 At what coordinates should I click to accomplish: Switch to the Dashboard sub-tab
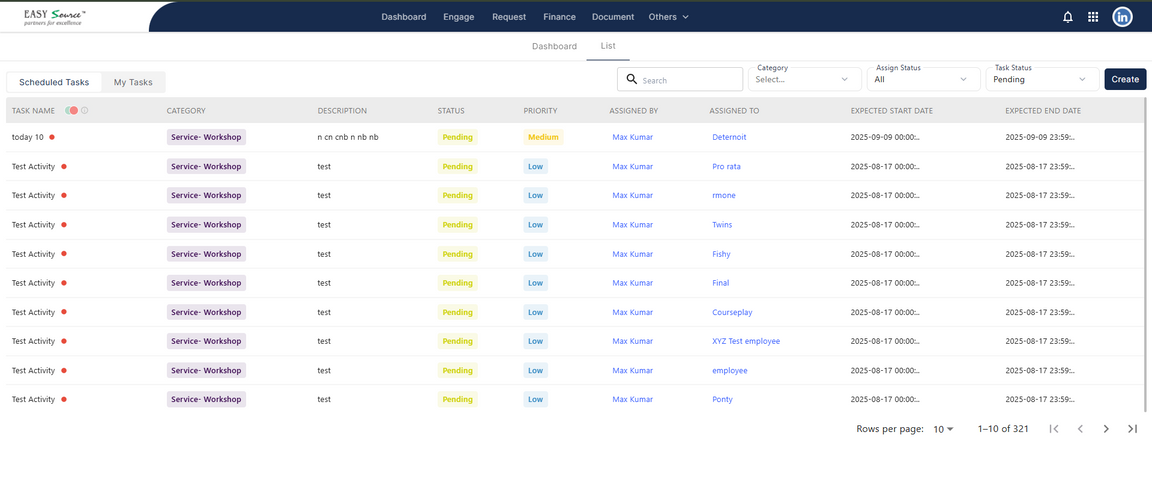(554, 46)
